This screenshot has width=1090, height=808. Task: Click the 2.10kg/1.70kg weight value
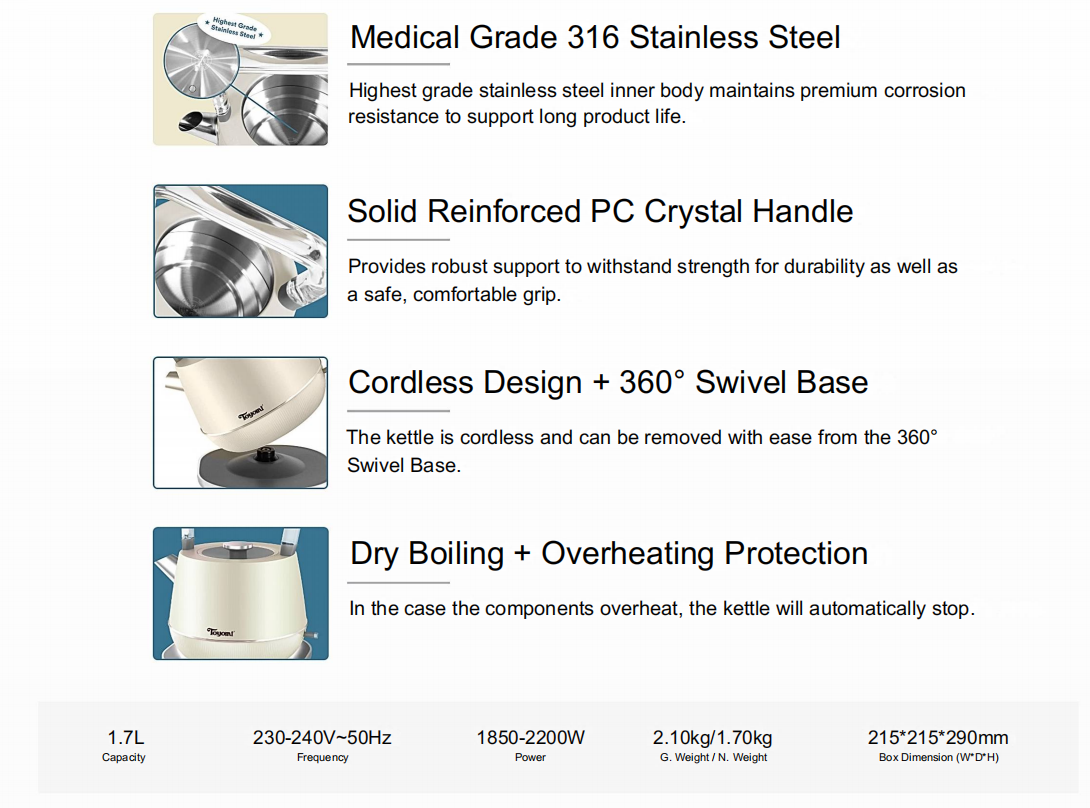[712, 738]
